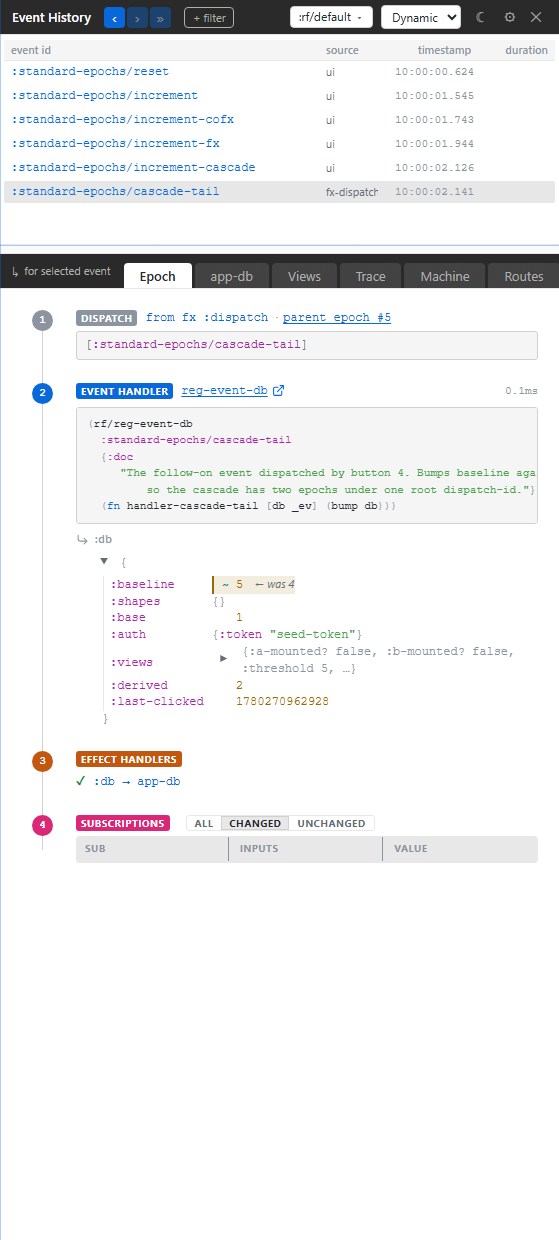Select the :standard-epochs/increment event row
This screenshot has height=1240, width=559.
tap(279, 96)
